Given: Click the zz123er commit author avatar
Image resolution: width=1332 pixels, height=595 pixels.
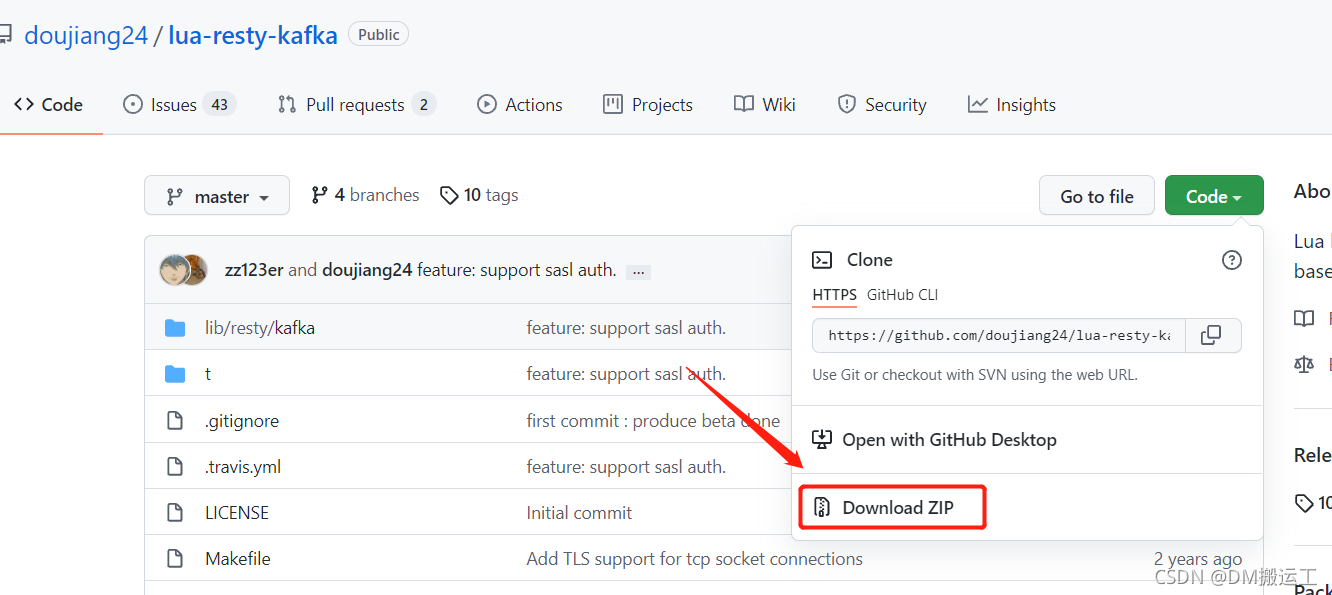Looking at the screenshot, I should click(x=175, y=270).
